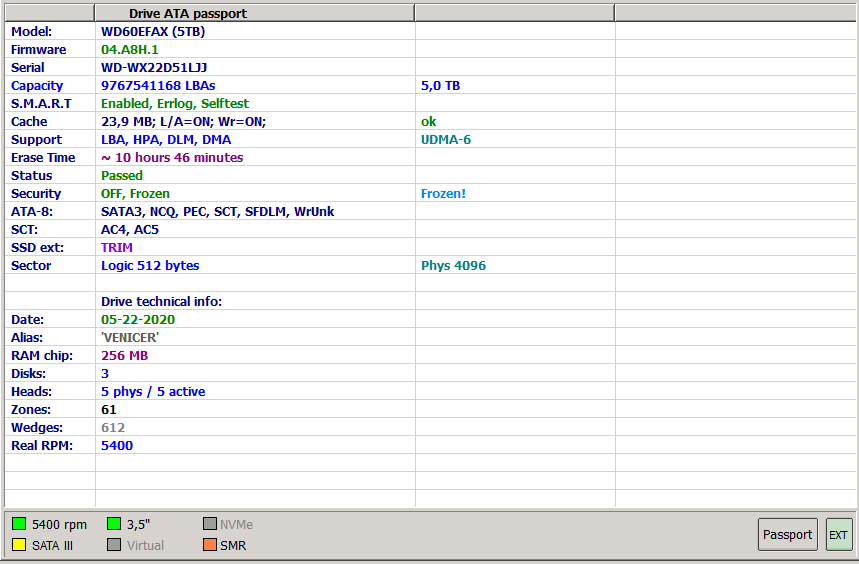Click the 'Cache' row label
Screen dimensions: 859x564
(x=29, y=122)
